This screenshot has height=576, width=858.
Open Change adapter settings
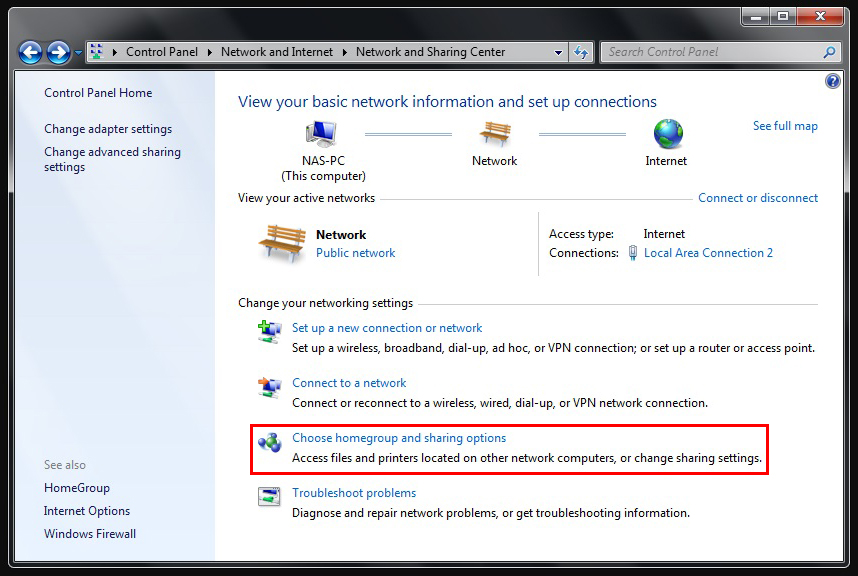pos(108,129)
